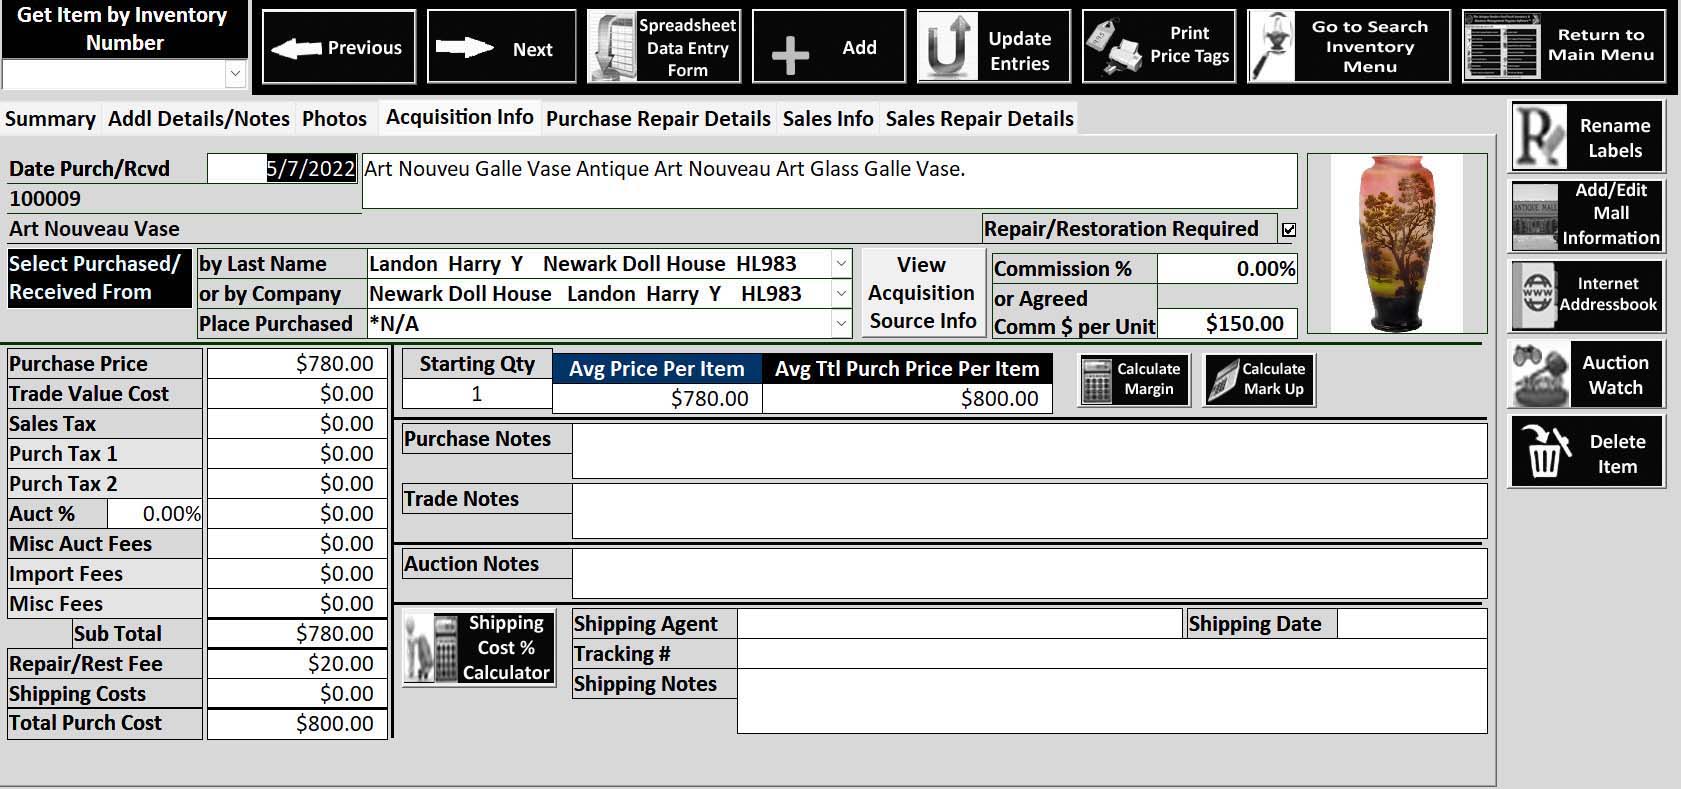
Task: Switch to Sales Info tab
Action: (x=827, y=119)
